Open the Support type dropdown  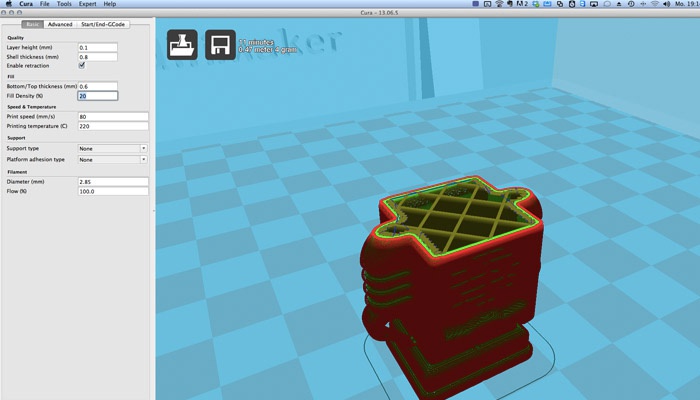pyautogui.click(x=112, y=148)
